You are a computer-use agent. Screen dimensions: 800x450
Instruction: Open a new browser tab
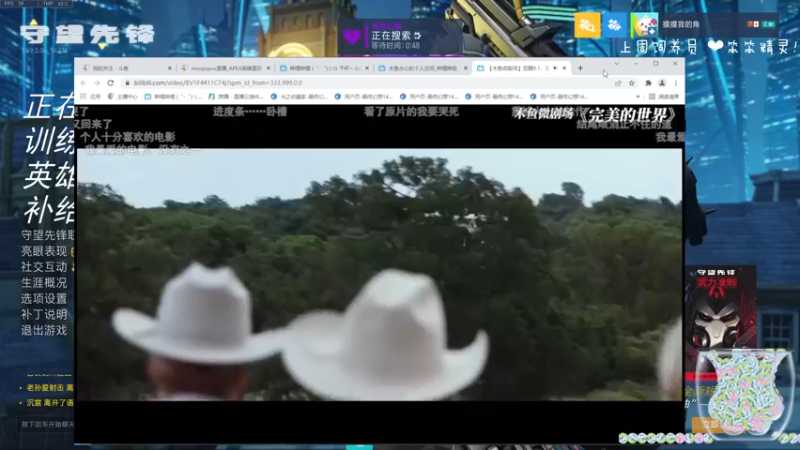coord(580,68)
